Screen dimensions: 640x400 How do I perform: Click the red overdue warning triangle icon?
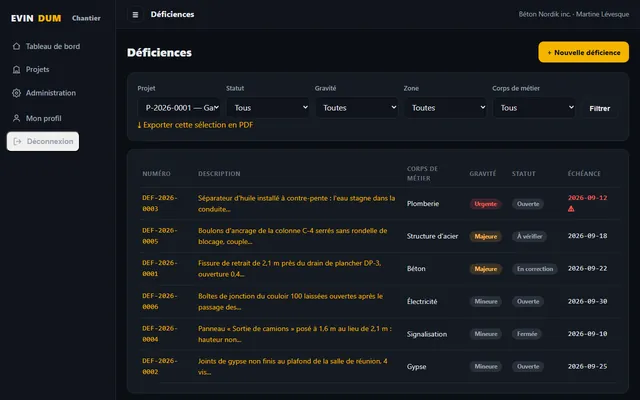point(571,209)
